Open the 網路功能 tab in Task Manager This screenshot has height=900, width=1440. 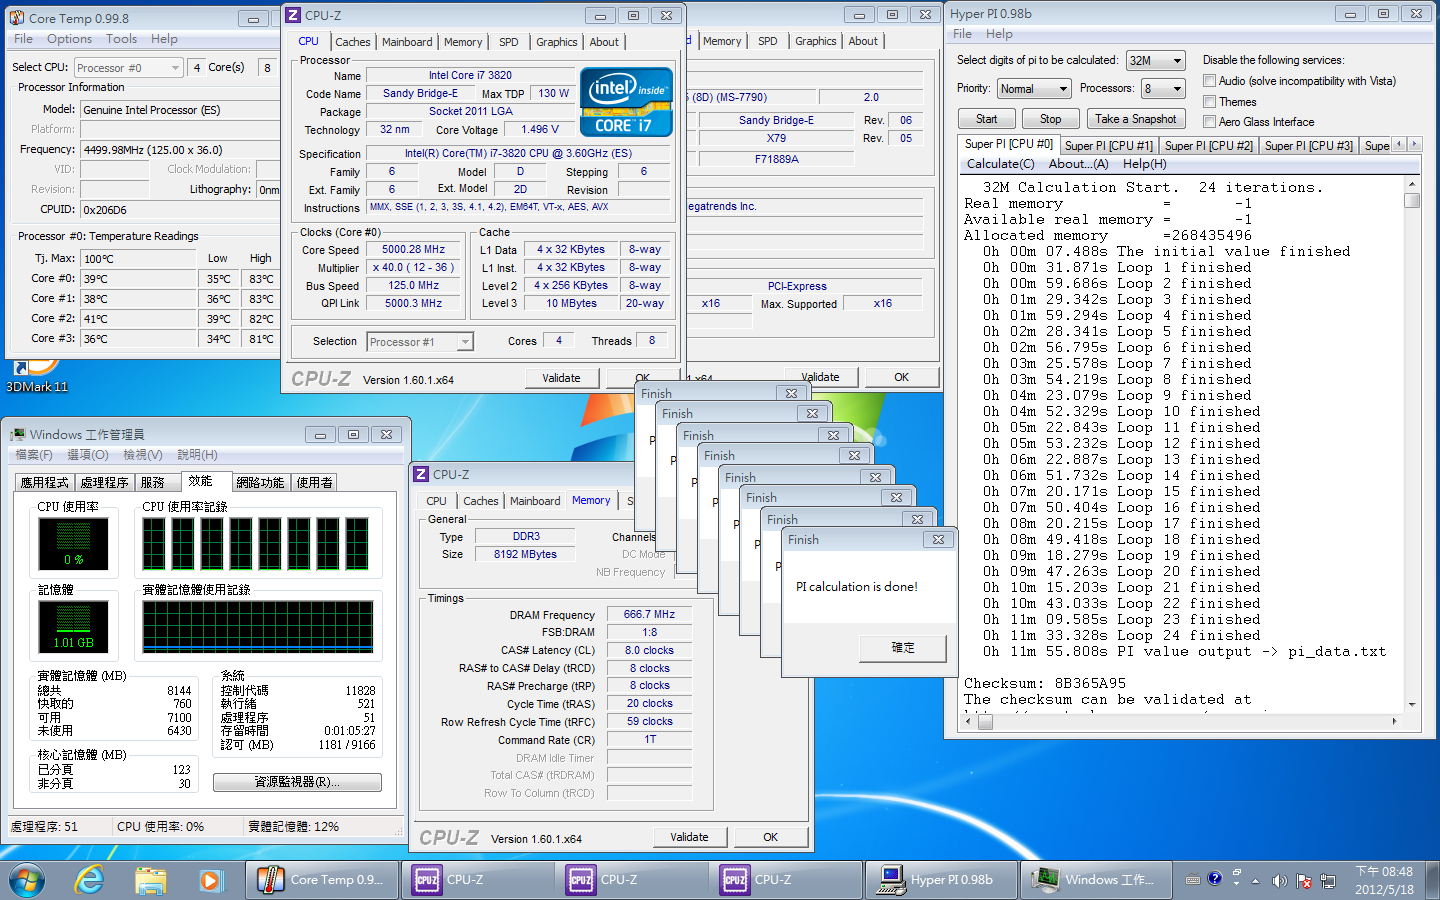pos(260,482)
